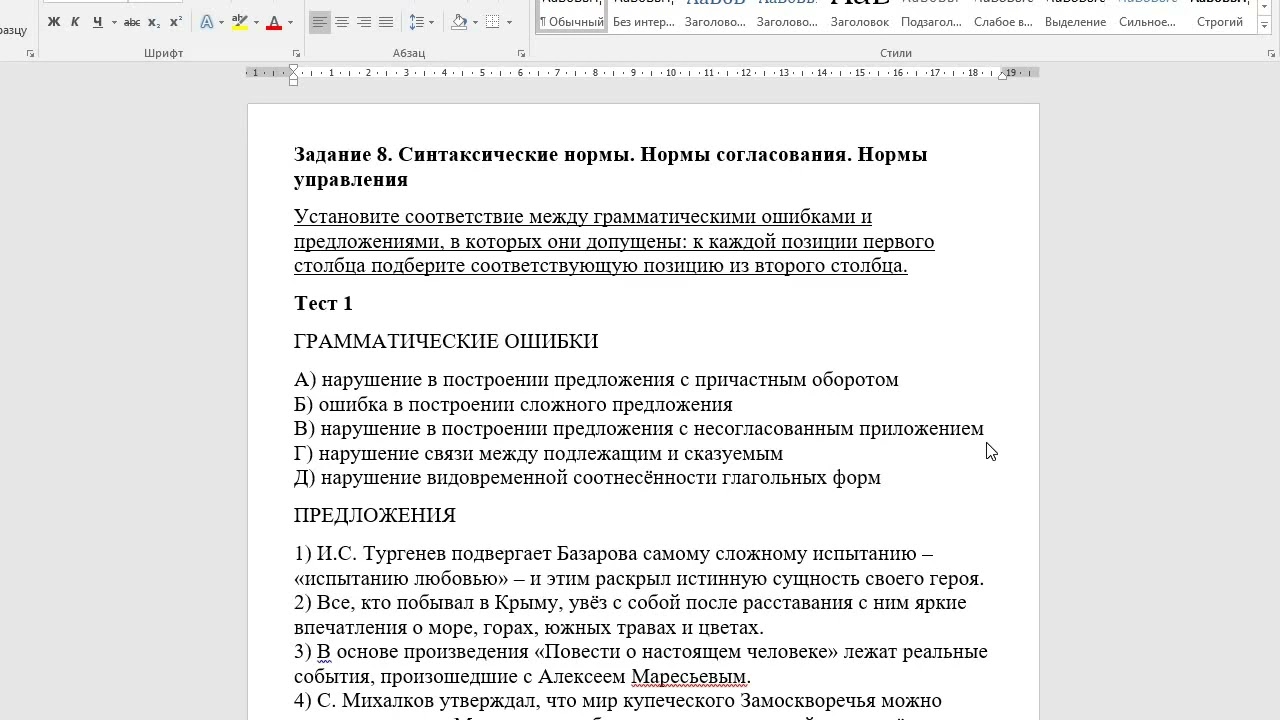Image resolution: width=1280 pixels, height=720 pixels.
Task: Open shading color dropdown arrow
Action: click(x=476, y=22)
